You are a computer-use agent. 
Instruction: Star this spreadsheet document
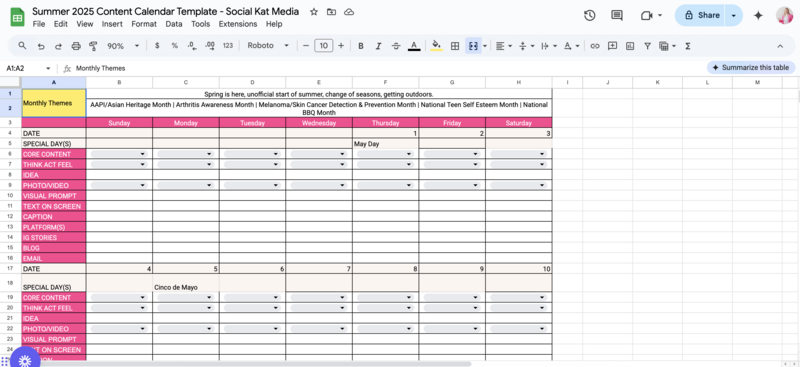314,12
